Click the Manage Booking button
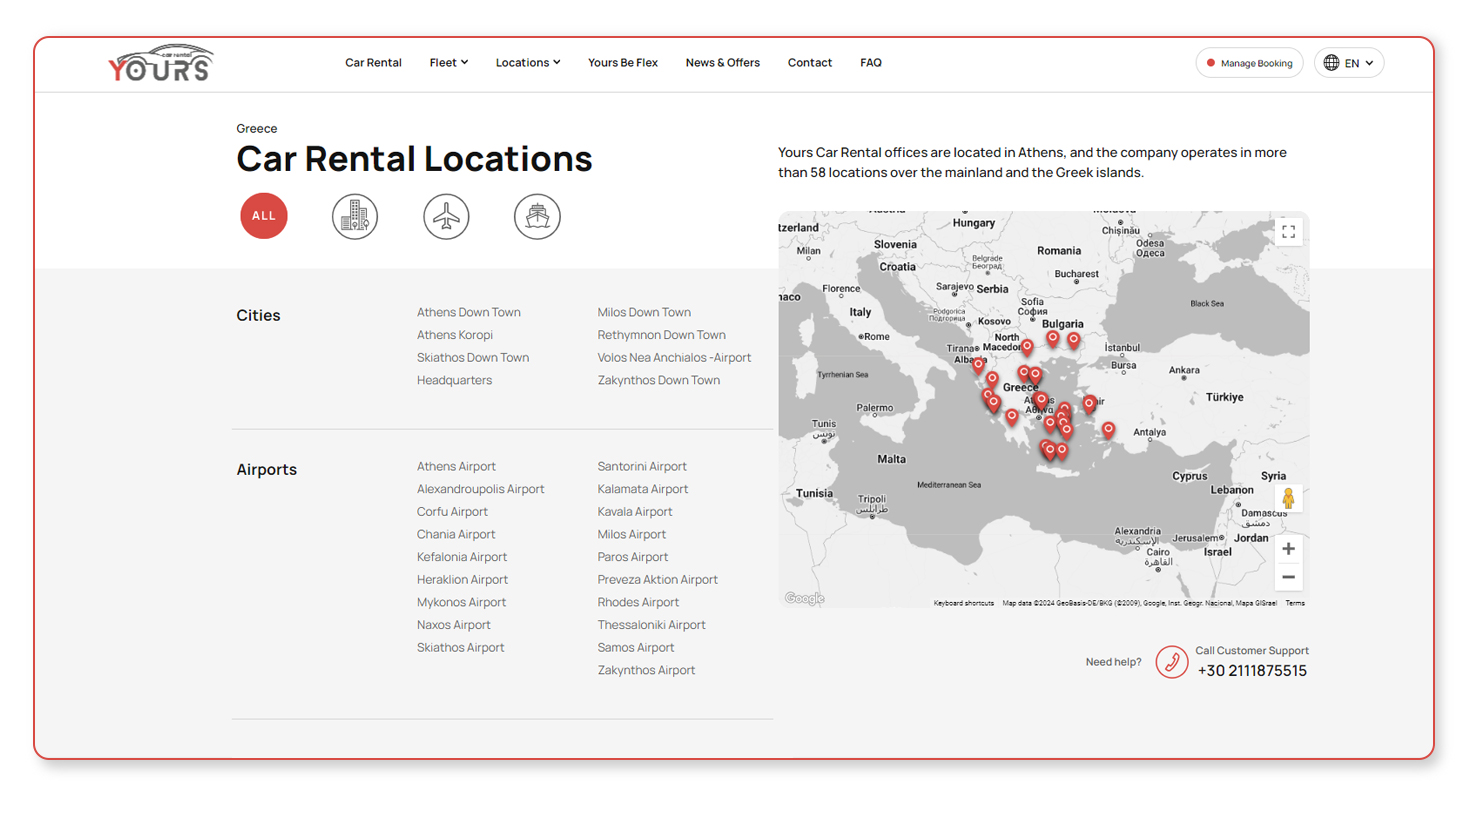 click(1249, 63)
